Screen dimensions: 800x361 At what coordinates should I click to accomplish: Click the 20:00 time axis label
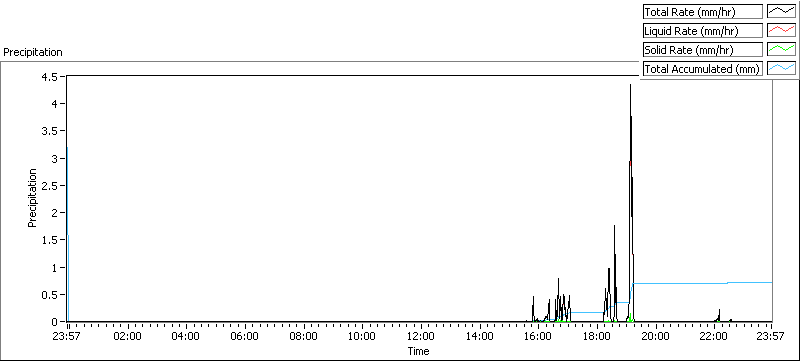[655, 337]
